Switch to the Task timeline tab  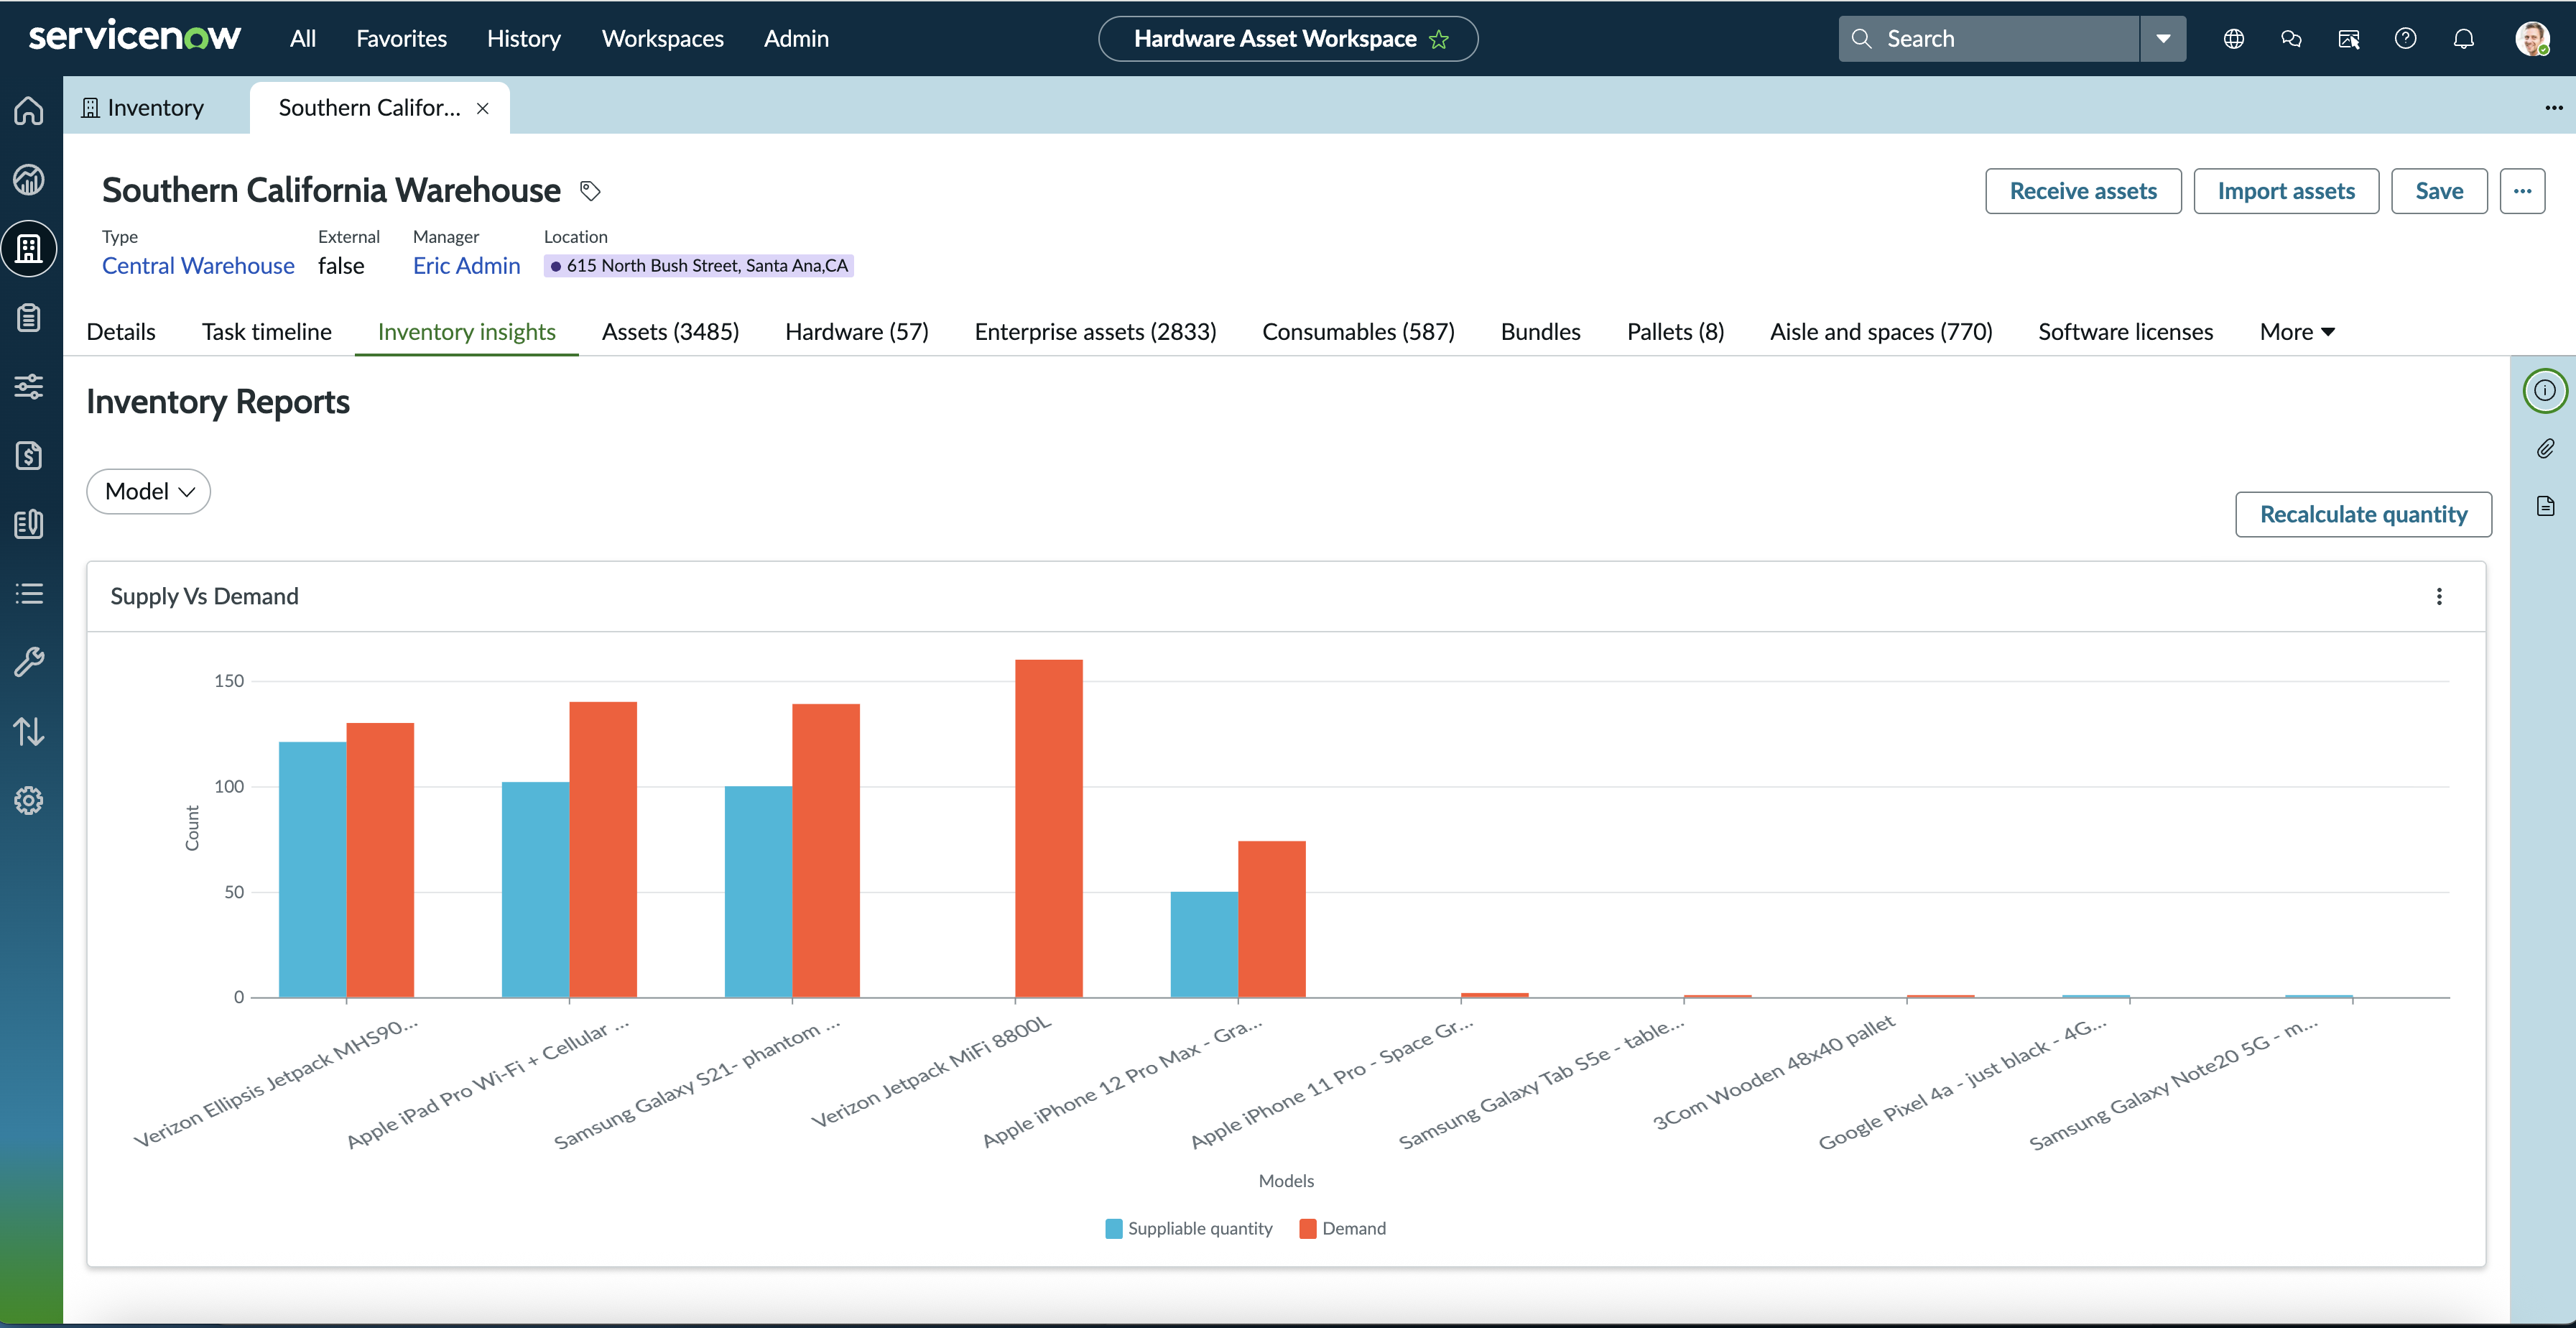pyautogui.click(x=267, y=332)
